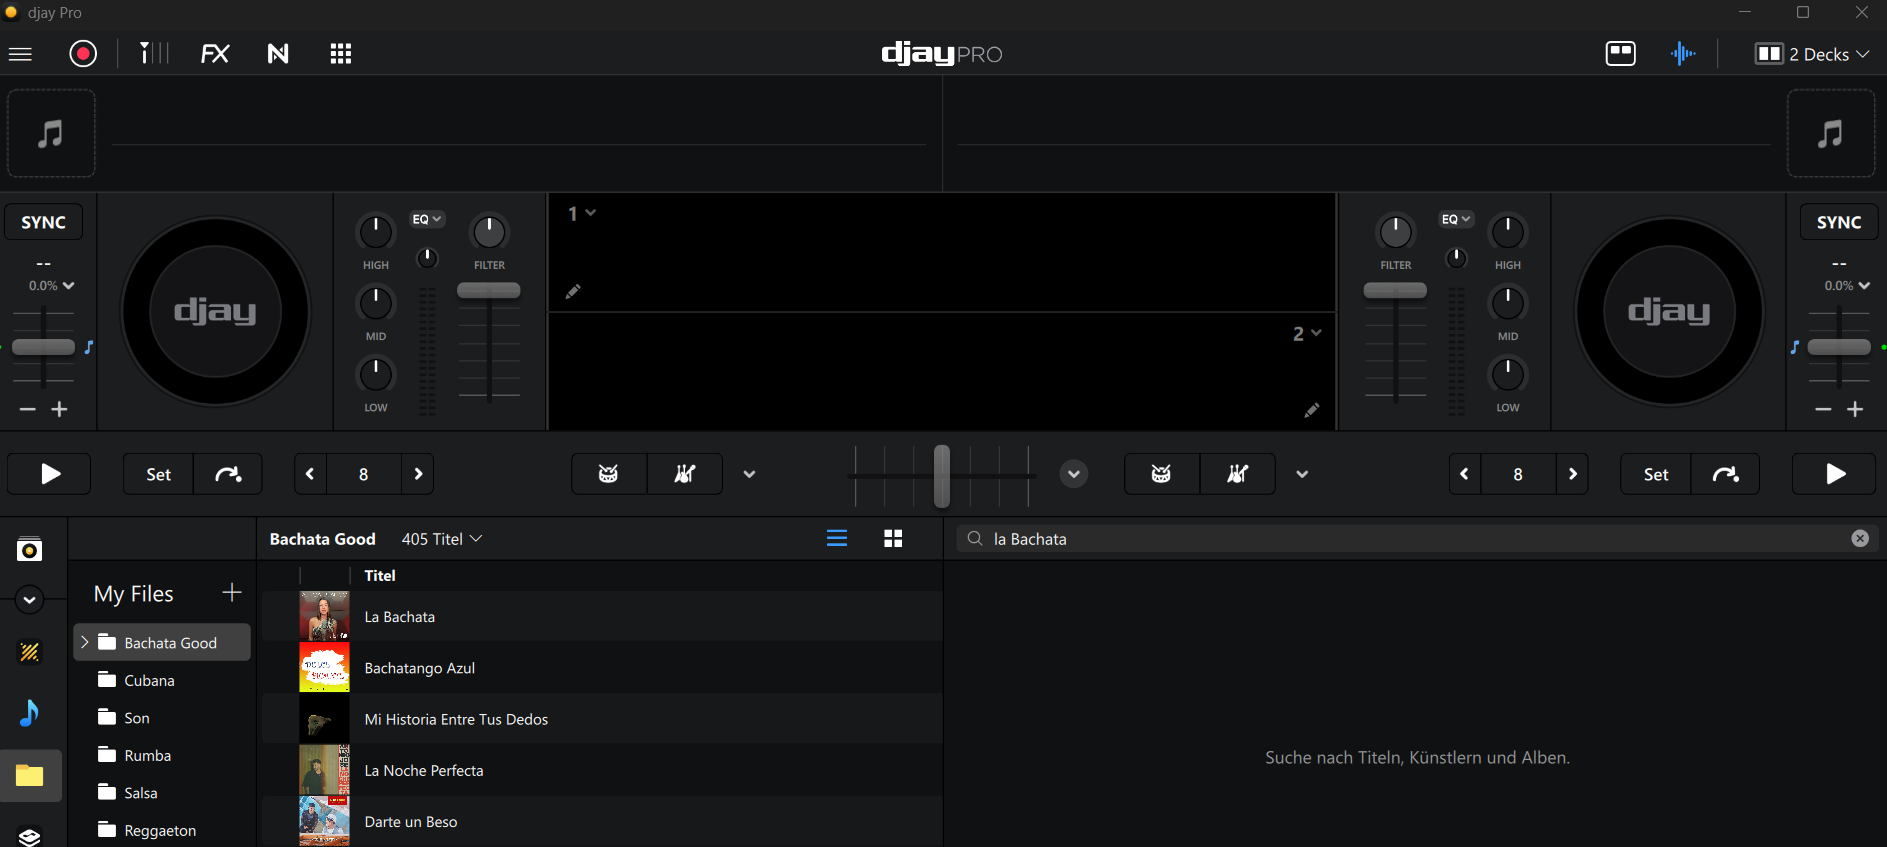
Task: Add a new folder with plus icon
Action: pyautogui.click(x=232, y=593)
